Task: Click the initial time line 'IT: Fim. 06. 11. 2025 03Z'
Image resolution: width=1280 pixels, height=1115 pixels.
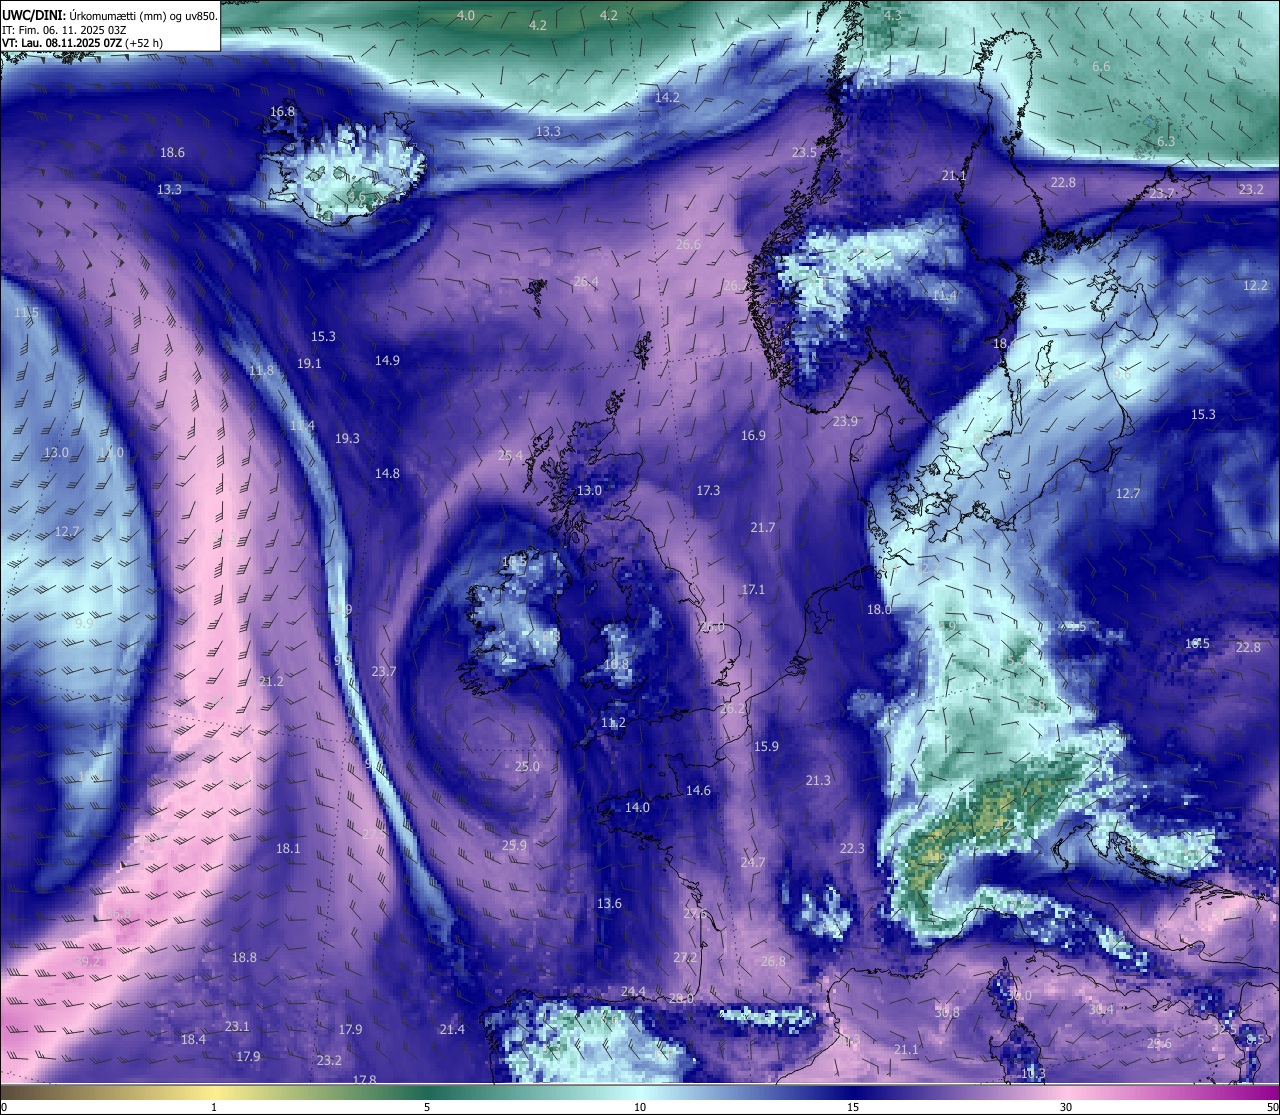Action: click(64, 30)
